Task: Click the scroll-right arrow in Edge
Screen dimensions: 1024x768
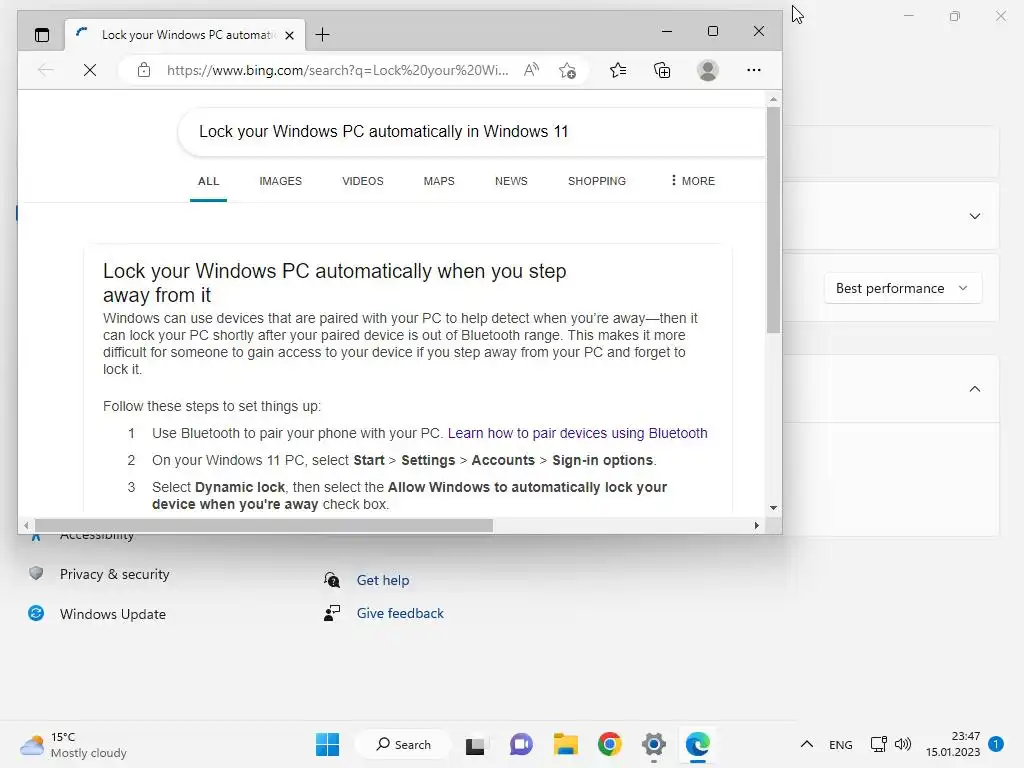Action: pos(756,525)
